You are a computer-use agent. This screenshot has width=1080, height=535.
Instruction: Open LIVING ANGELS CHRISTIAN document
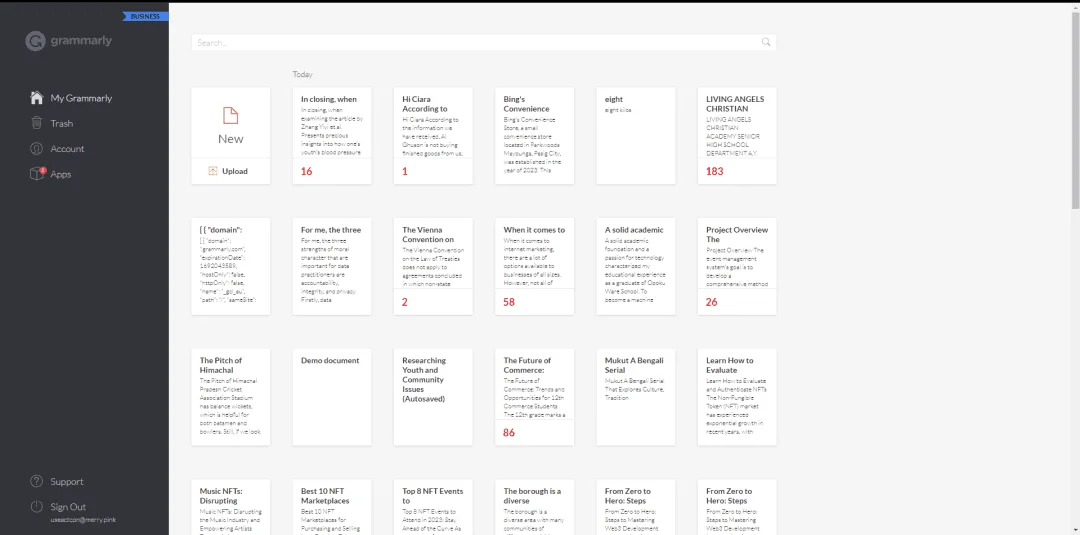[x=737, y=136]
